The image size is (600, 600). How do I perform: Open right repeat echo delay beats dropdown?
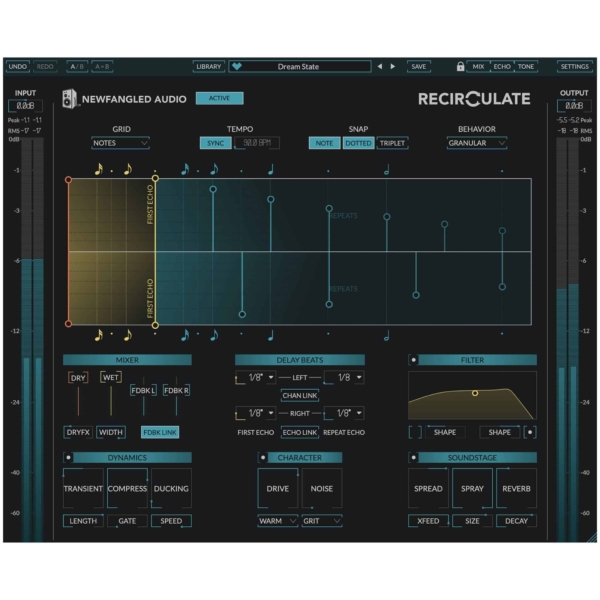344,413
